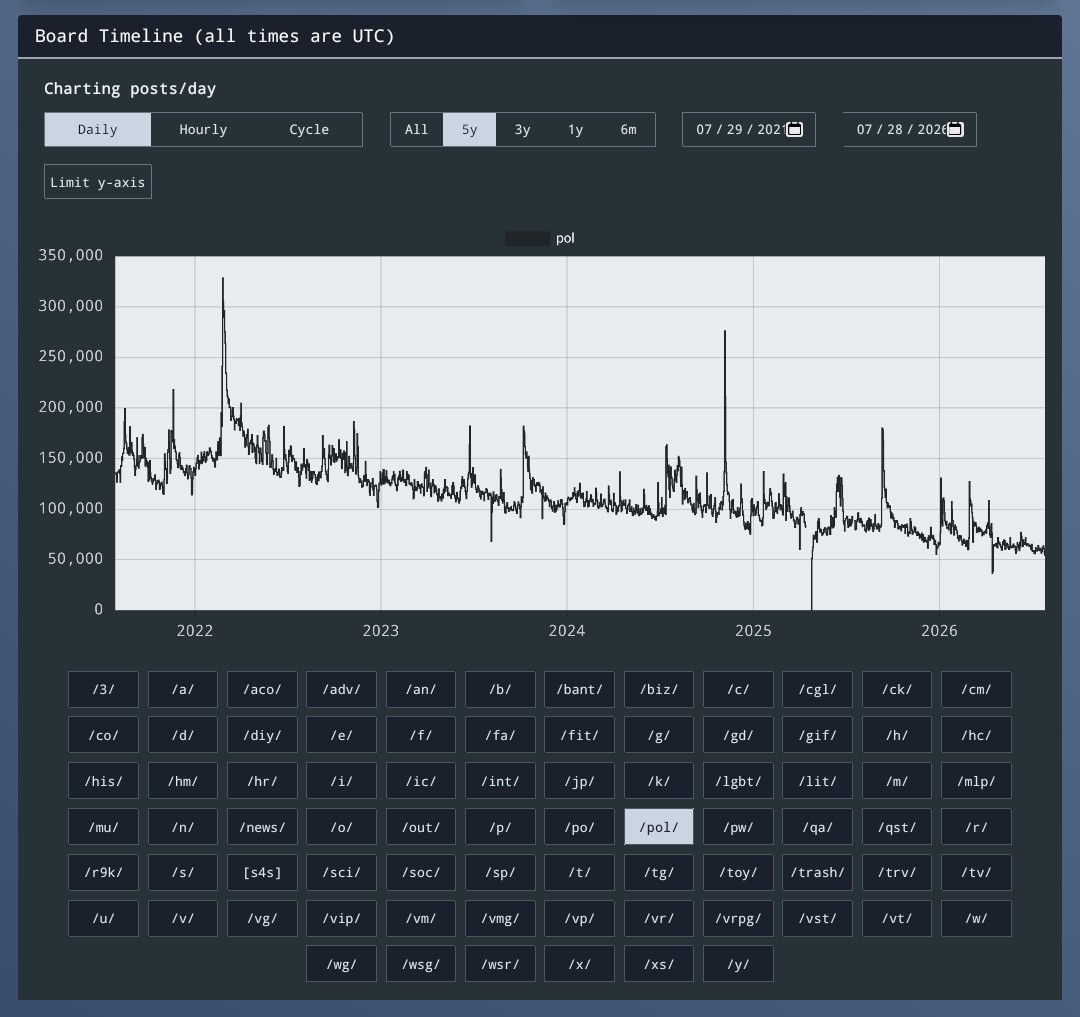1080x1017 pixels.
Task: Select the /gif/ board
Action: pos(818,735)
